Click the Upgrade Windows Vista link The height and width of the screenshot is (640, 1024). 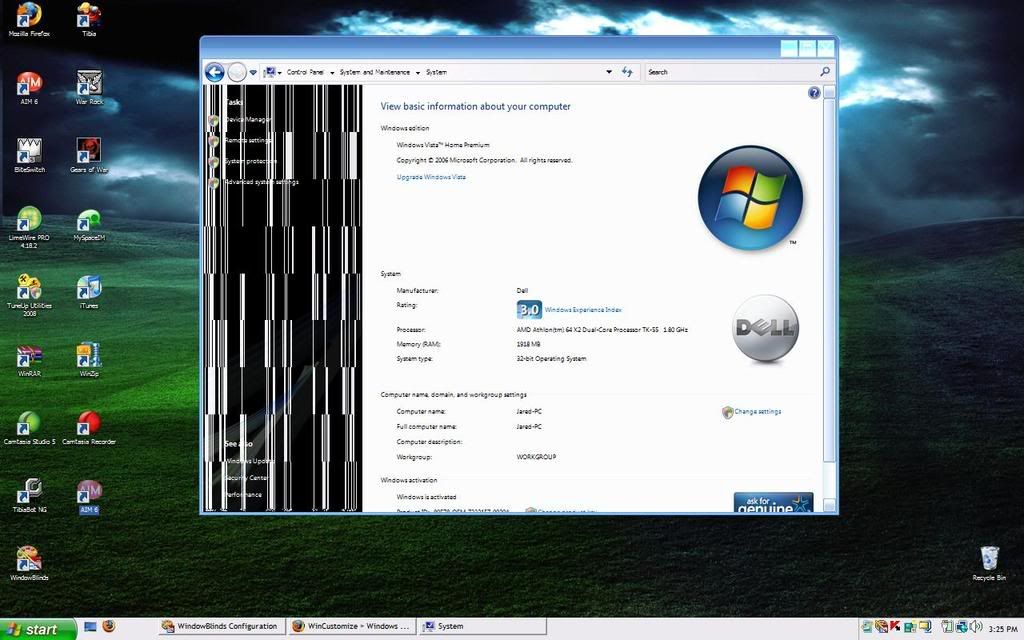click(431, 177)
